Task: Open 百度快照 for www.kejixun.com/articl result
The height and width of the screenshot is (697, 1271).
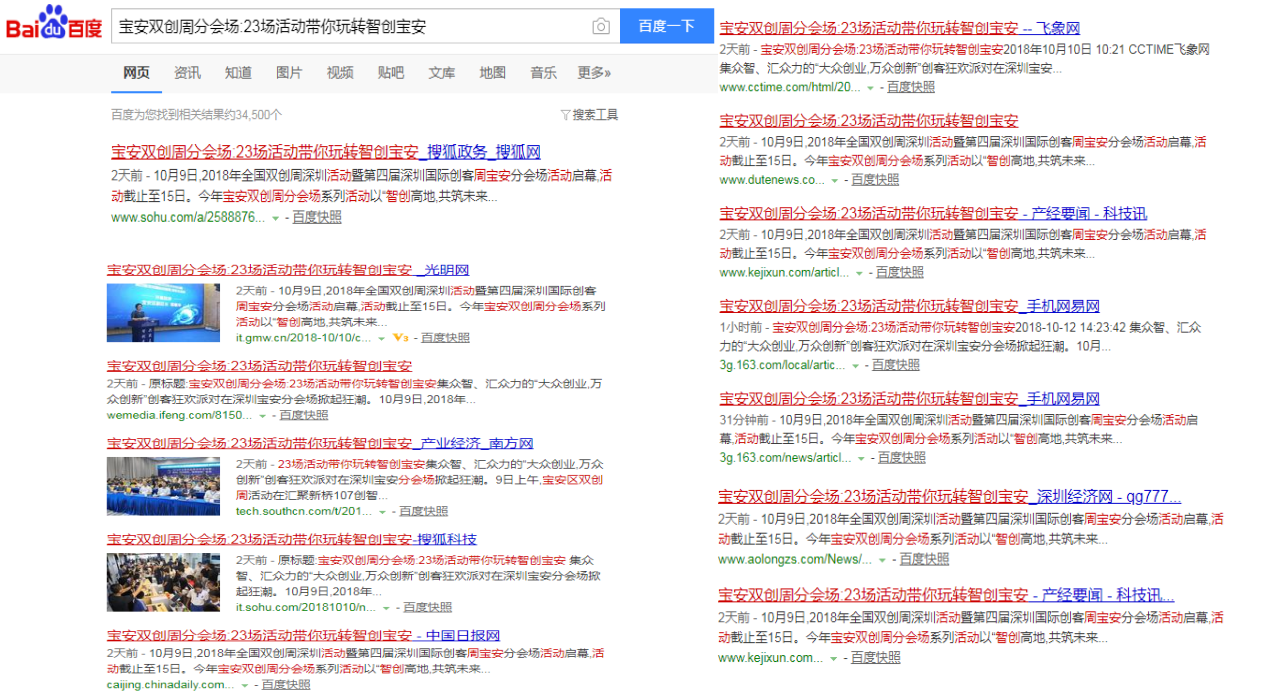Action: (x=900, y=272)
